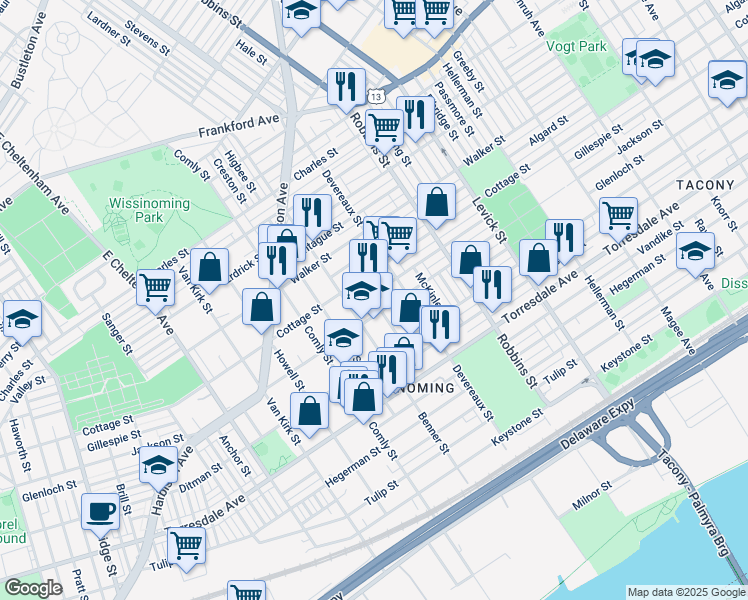Click the Wissinoming Park label
The image size is (748, 600).
[149, 210]
